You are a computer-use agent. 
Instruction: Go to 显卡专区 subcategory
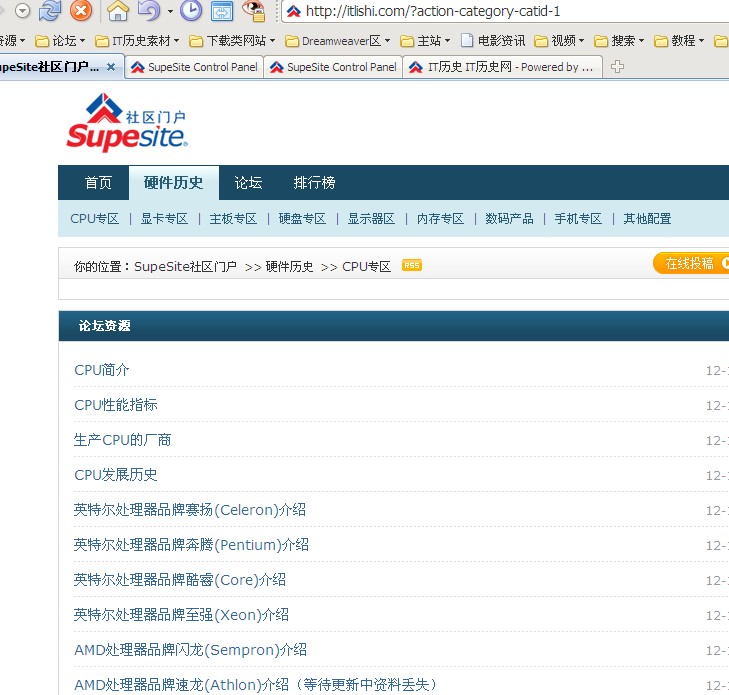[x=164, y=219]
